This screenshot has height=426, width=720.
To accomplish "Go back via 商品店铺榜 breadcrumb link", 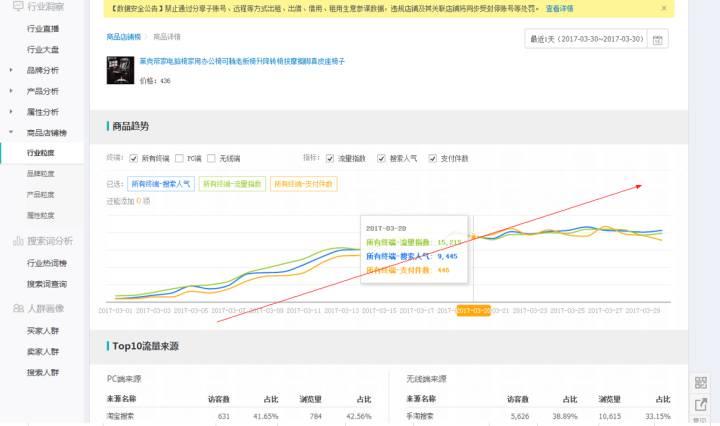I will (124, 37).
